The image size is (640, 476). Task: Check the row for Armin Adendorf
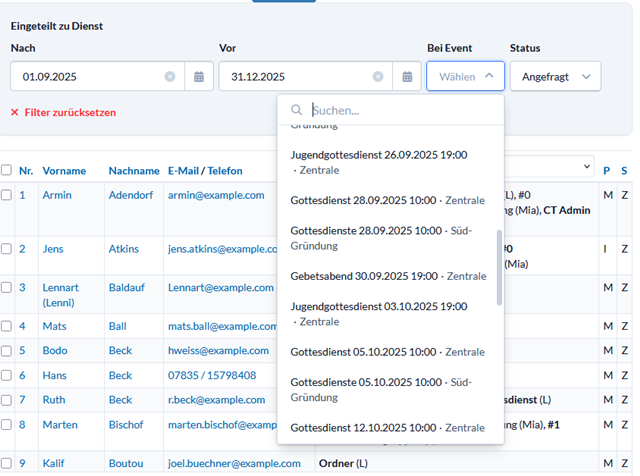click(6, 195)
